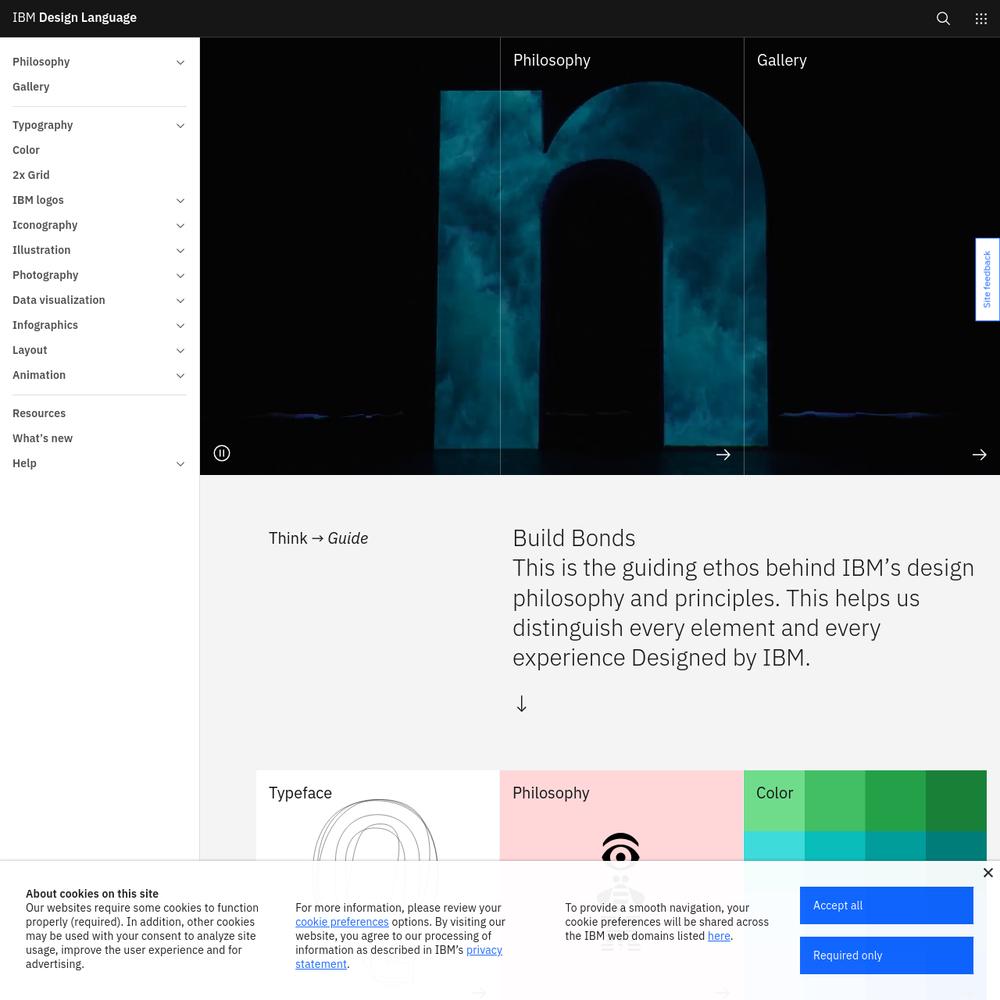
Task: Open Resources in the sidebar
Action: click(x=39, y=413)
